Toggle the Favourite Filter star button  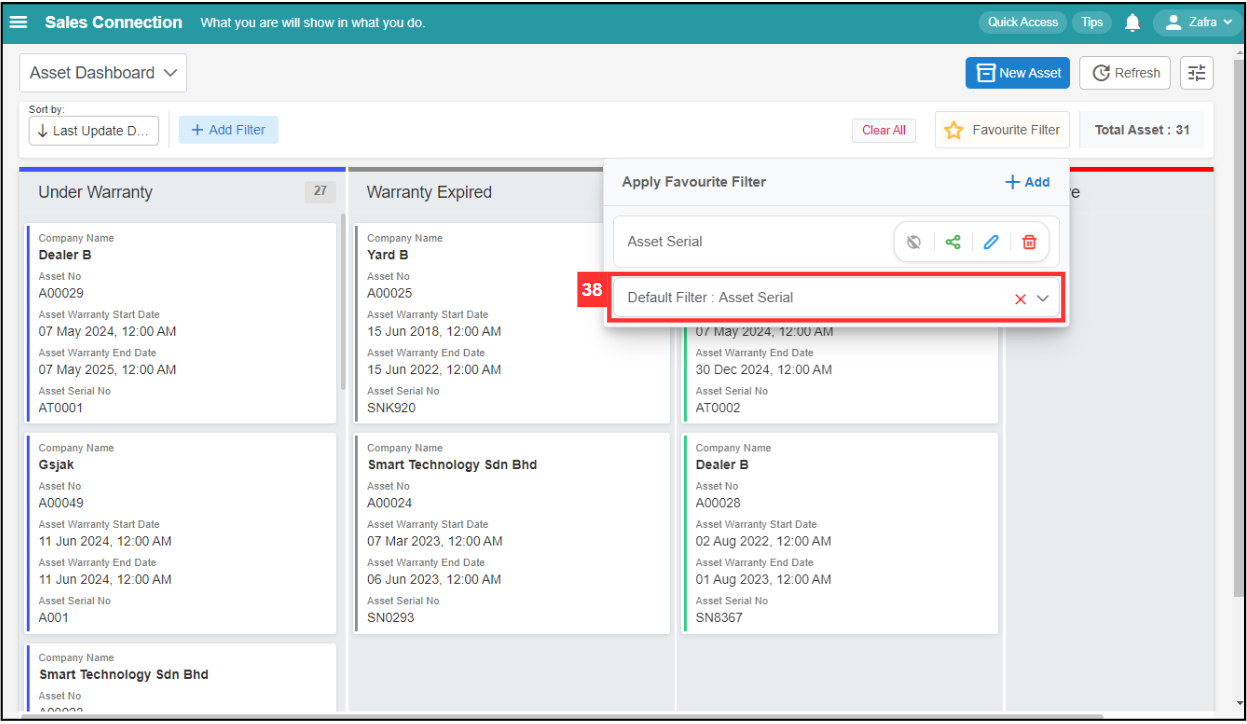tap(1002, 130)
